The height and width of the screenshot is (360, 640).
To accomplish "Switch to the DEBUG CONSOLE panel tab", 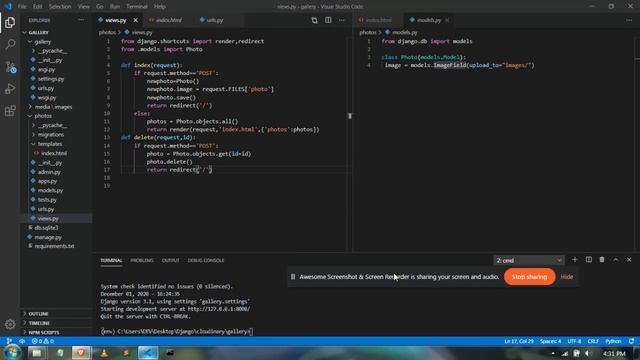I will 206,260.
